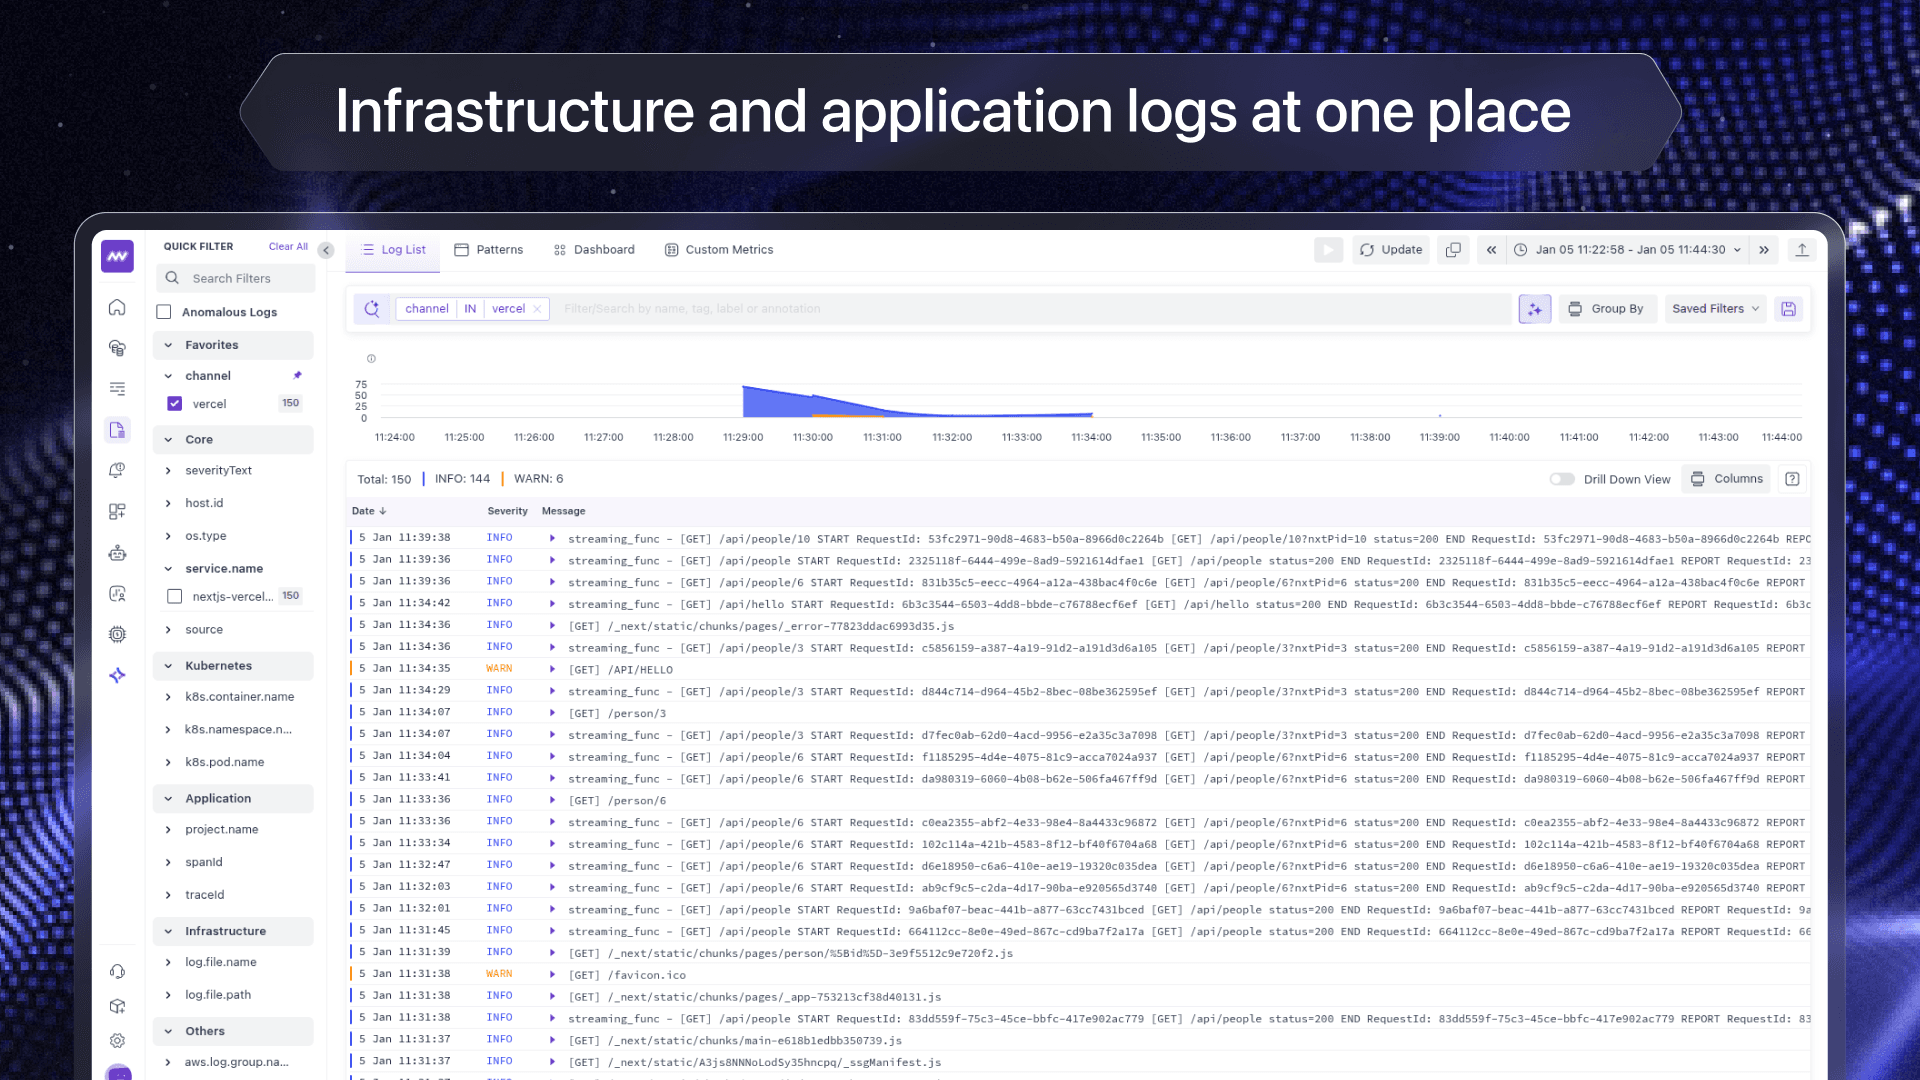Image resolution: width=1920 pixels, height=1080 pixels.
Task: Click the copy link icon beside Update
Action: click(1453, 250)
